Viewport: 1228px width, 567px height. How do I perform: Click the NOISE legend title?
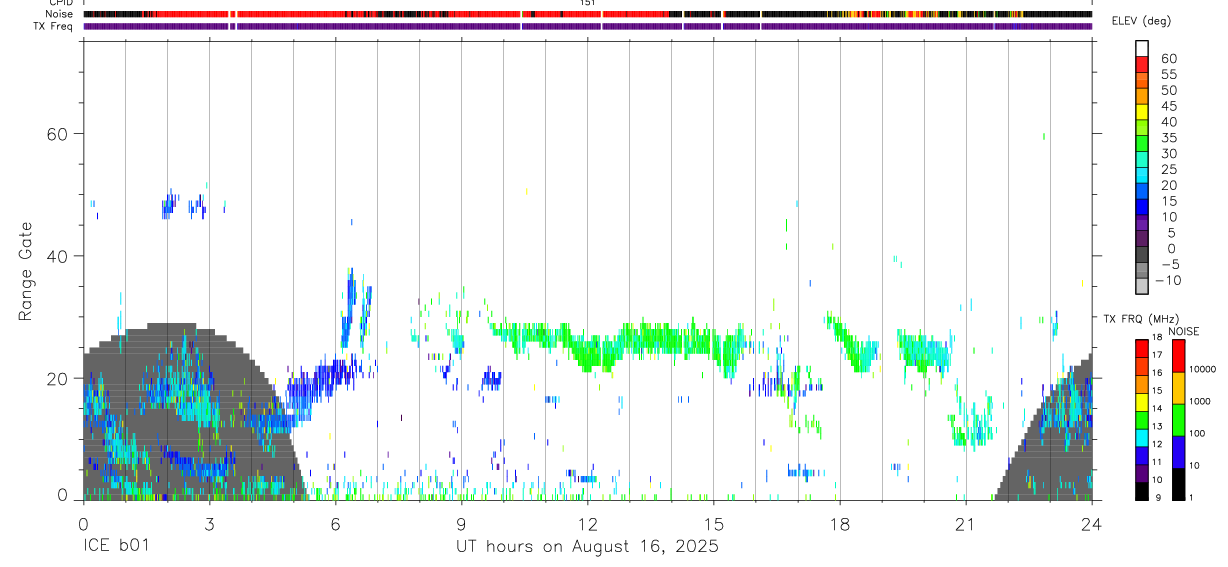[1186, 332]
